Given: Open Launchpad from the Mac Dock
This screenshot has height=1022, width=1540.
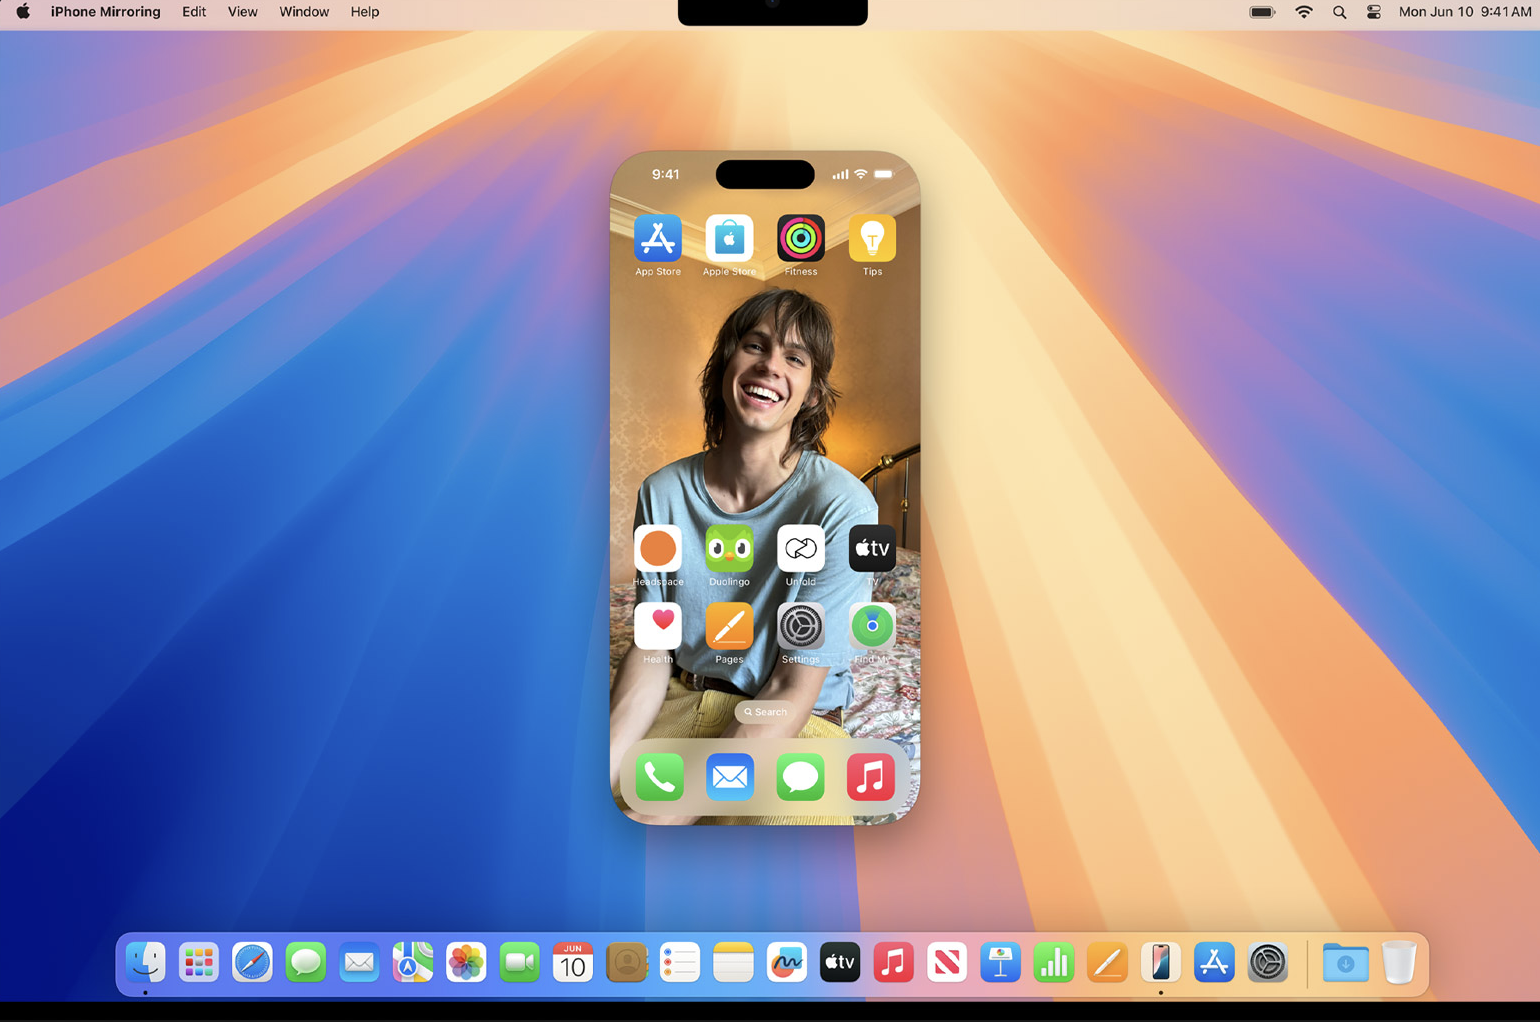Looking at the screenshot, I should (x=199, y=963).
